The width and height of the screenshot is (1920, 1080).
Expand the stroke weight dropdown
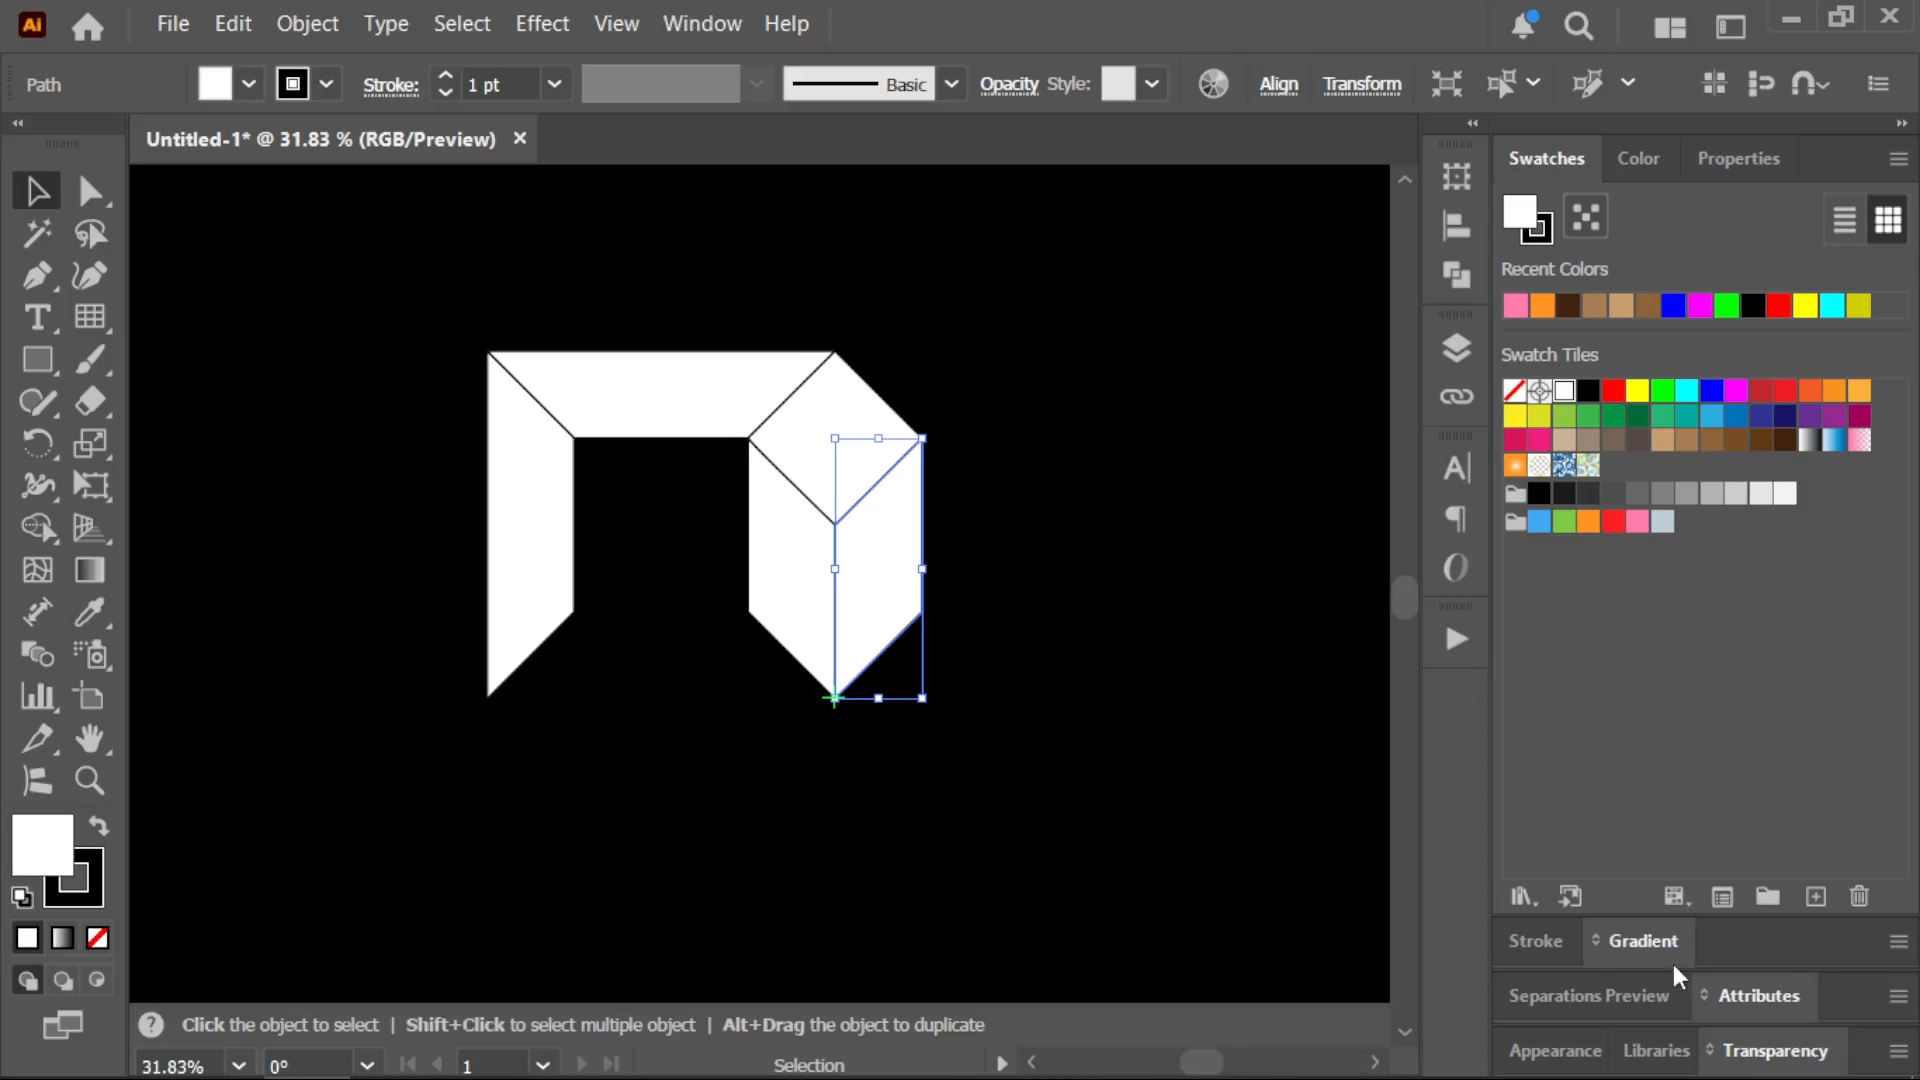555,84
